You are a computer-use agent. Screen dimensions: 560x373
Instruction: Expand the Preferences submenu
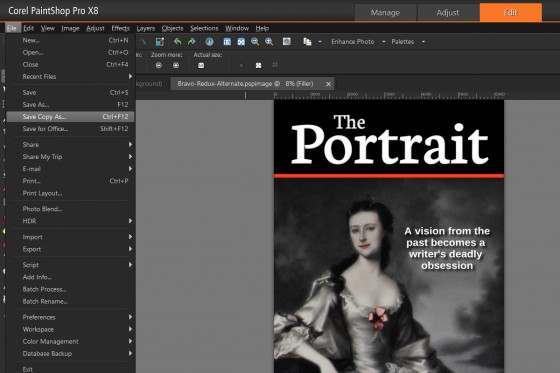[71, 317]
